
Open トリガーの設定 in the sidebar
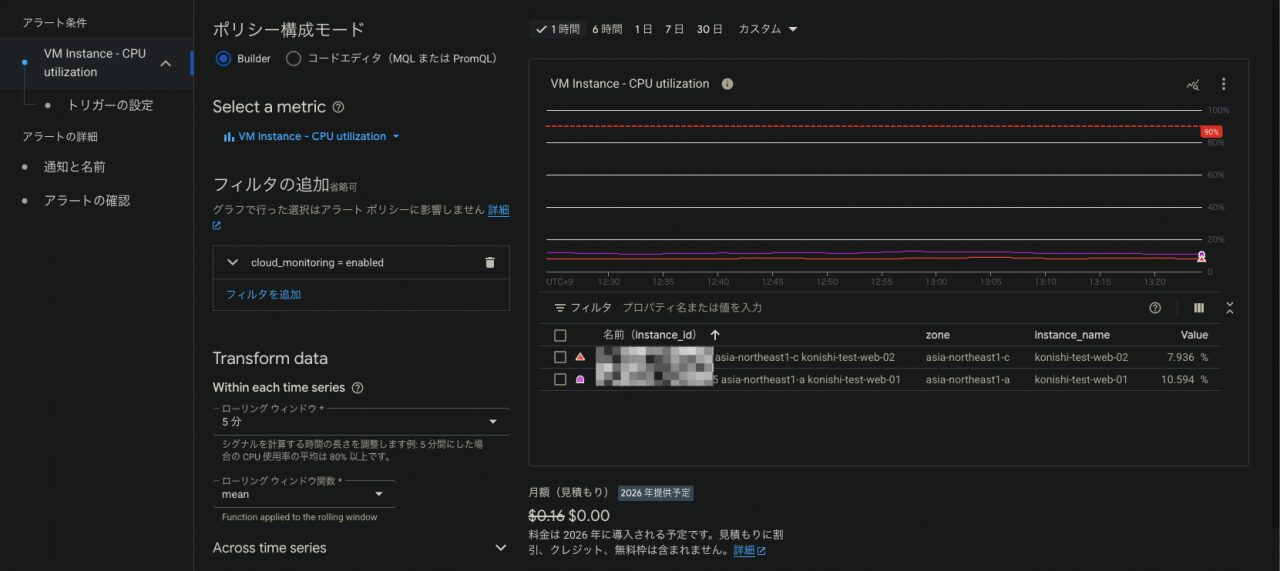109,105
